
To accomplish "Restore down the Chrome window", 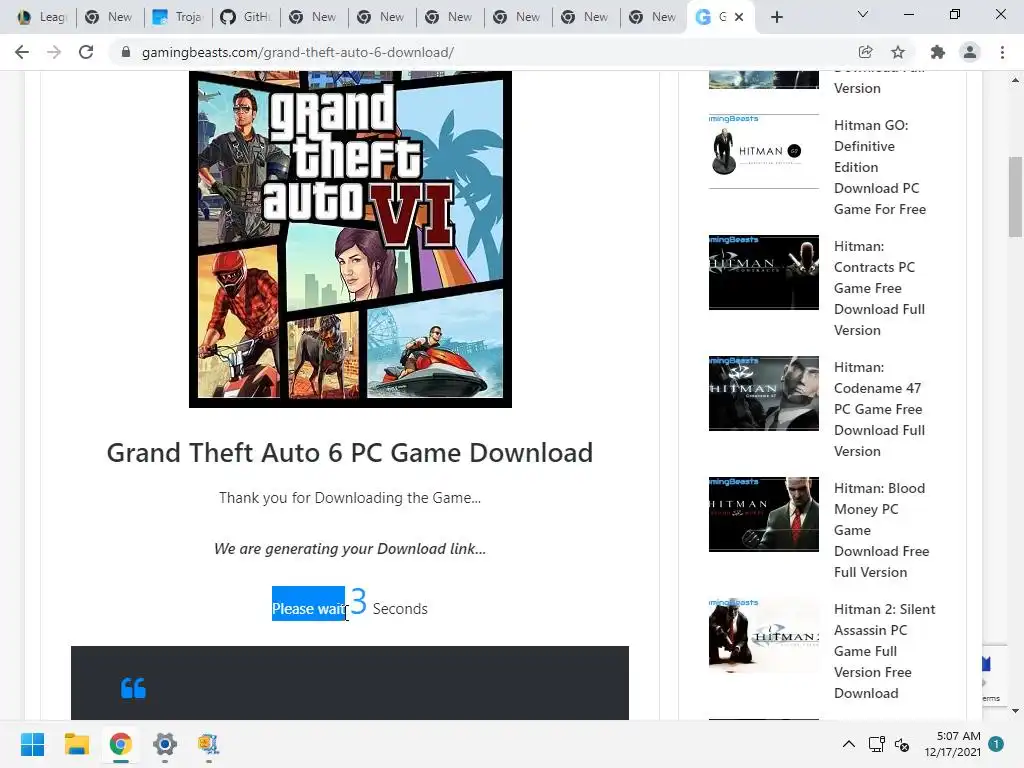I will pyautogui.click(x=955, y=14).
